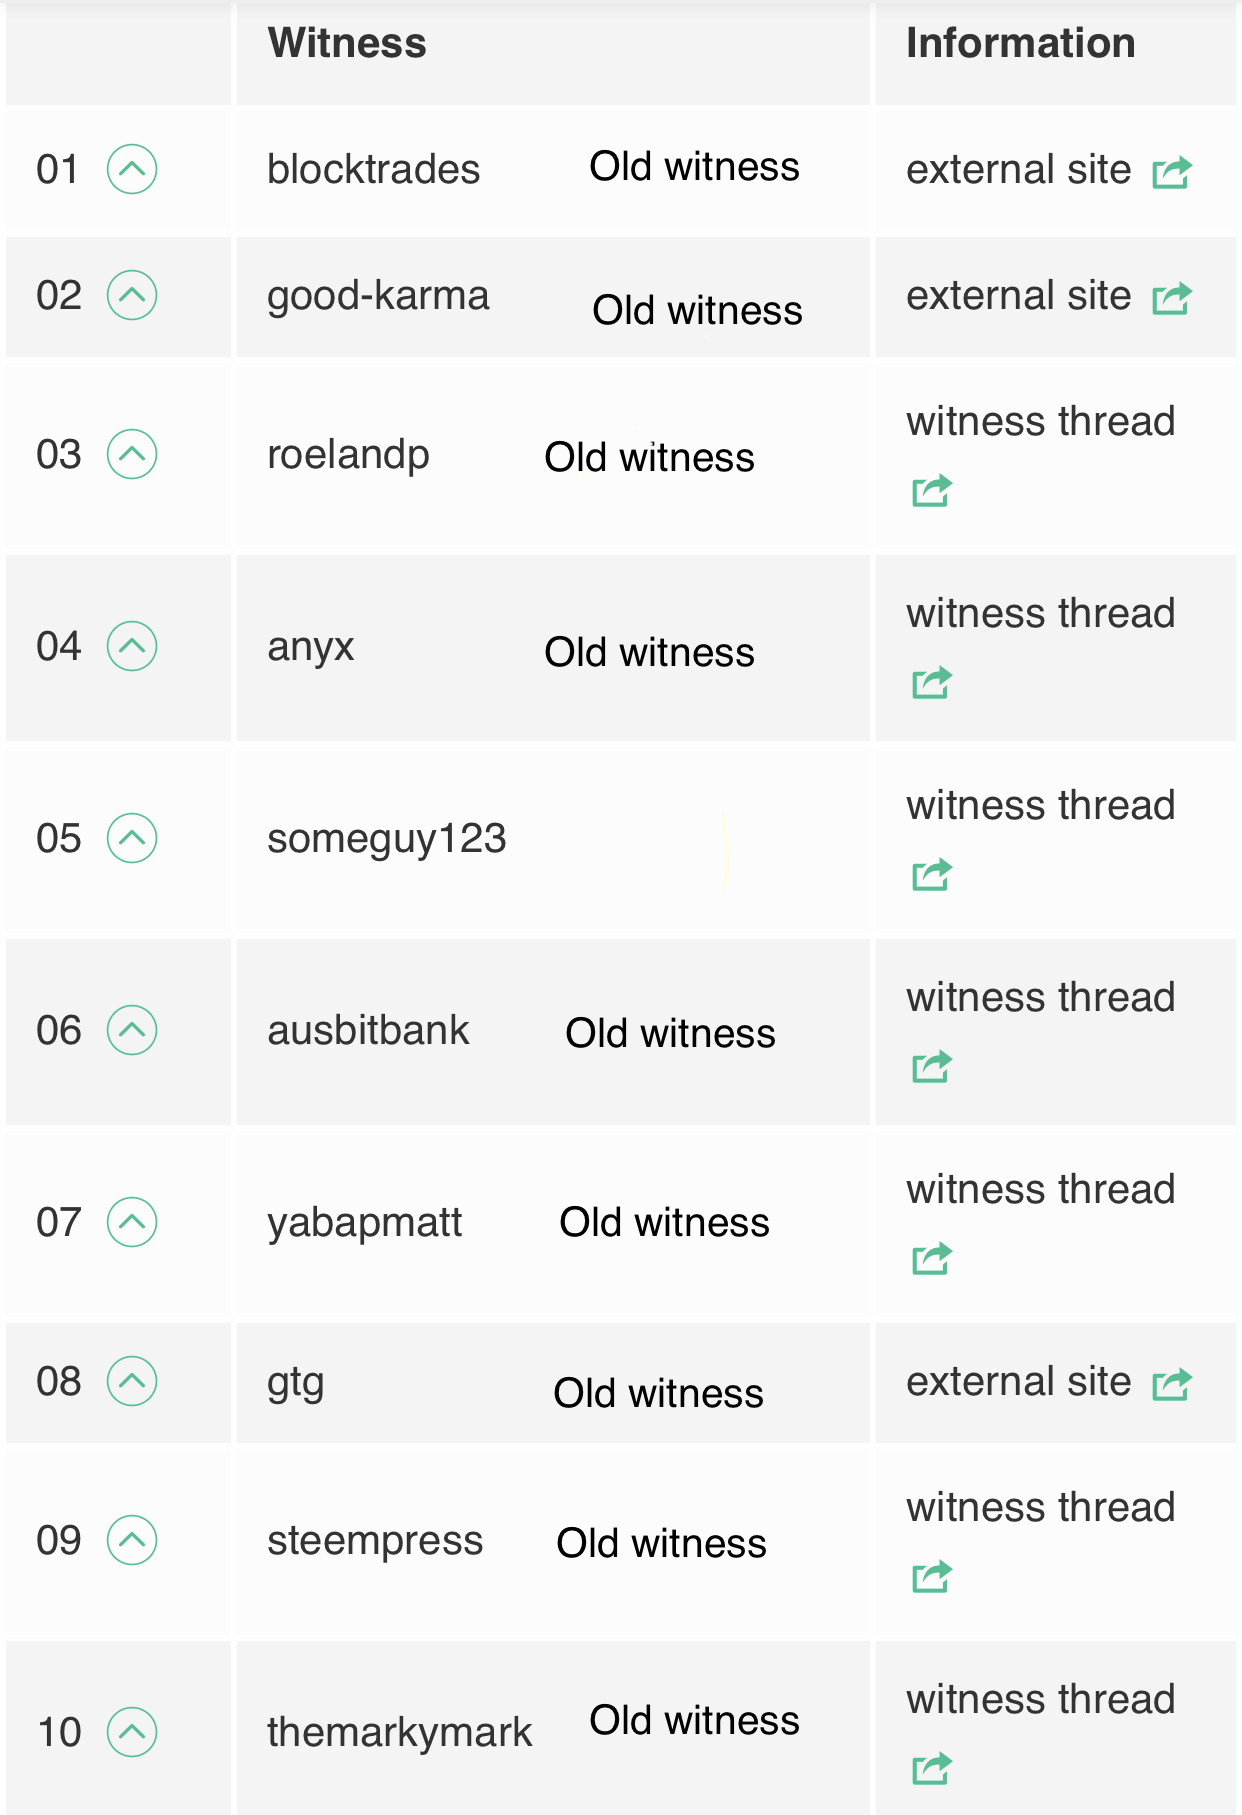Image resolution: width=1242 pixels, height=1815 pixels.
Task: Click roelandp witness thread share icon
Action: point(932,490)
